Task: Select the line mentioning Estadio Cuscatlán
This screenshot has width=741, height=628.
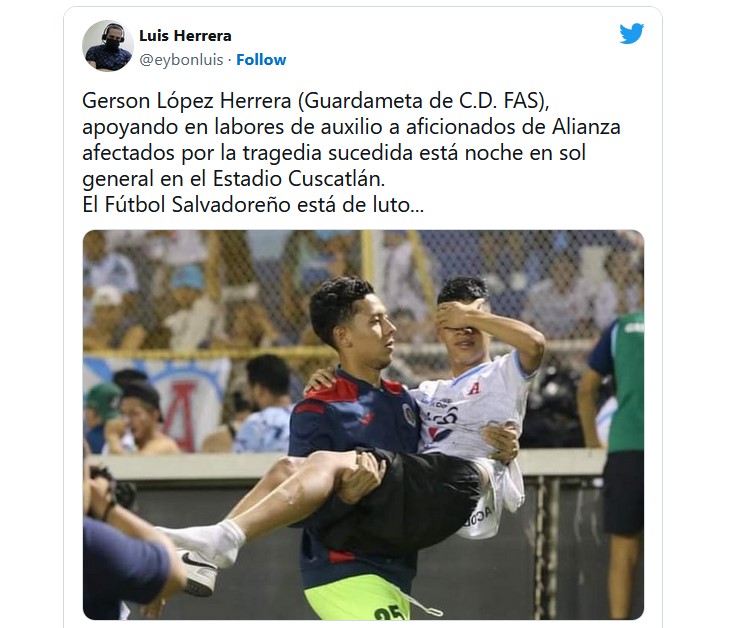Action: [234, 179]
